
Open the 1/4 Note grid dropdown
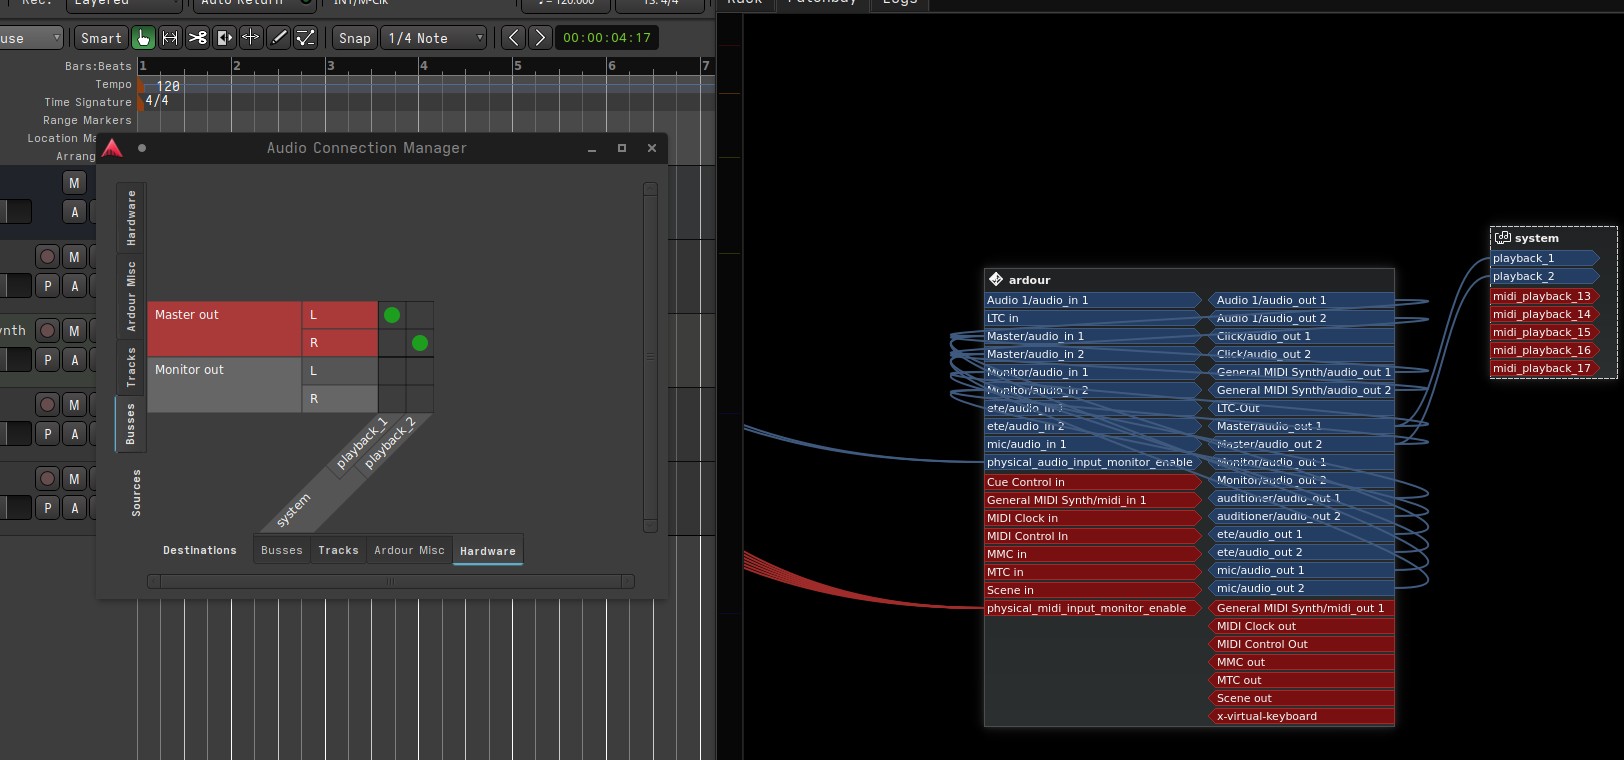[435, 38]
